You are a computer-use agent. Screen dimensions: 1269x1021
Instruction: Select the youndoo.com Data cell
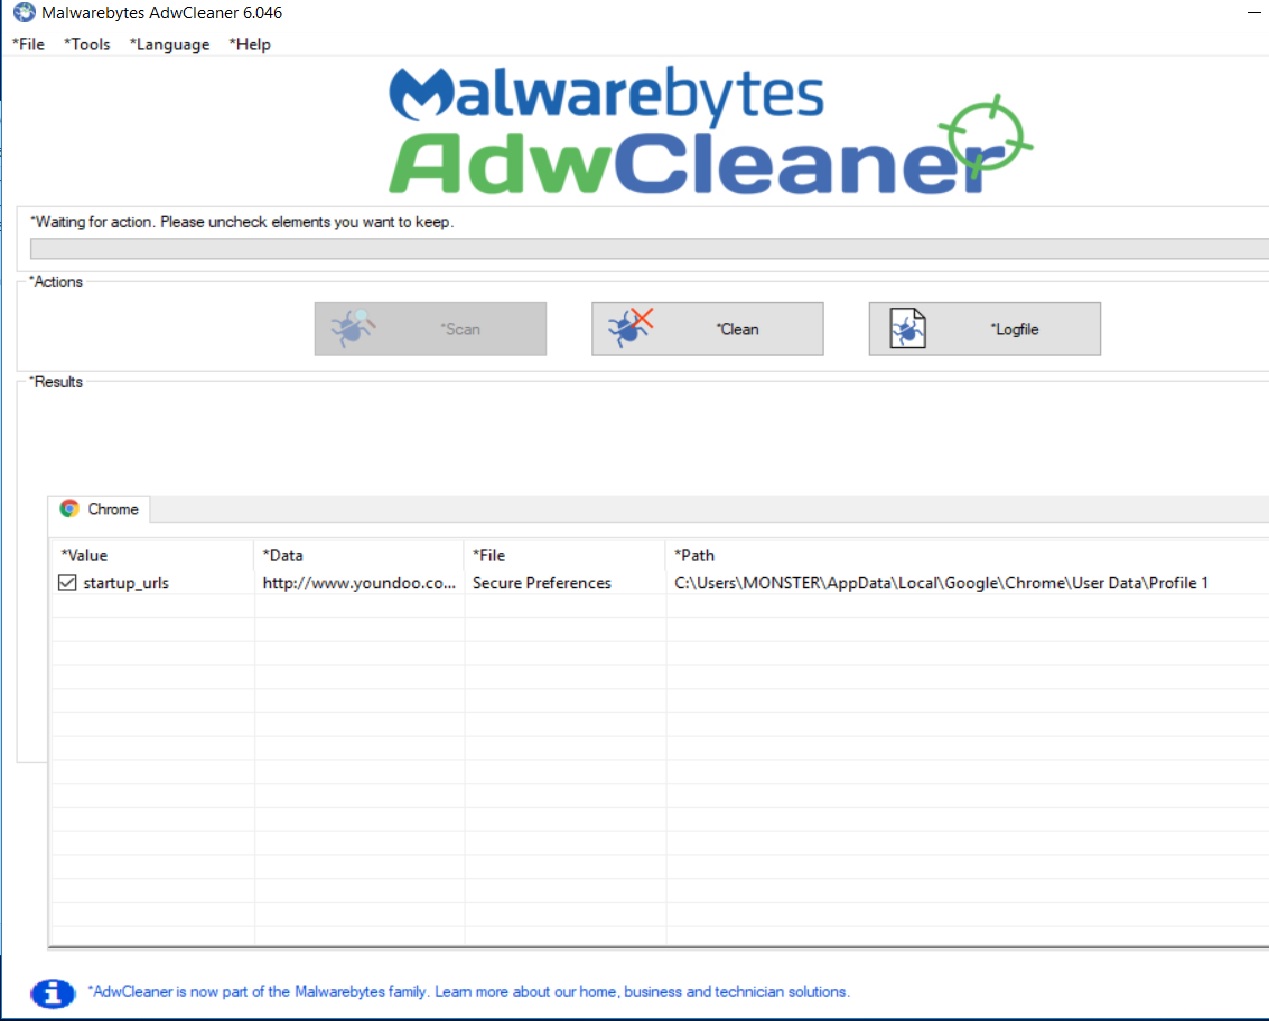click(359, 583)
